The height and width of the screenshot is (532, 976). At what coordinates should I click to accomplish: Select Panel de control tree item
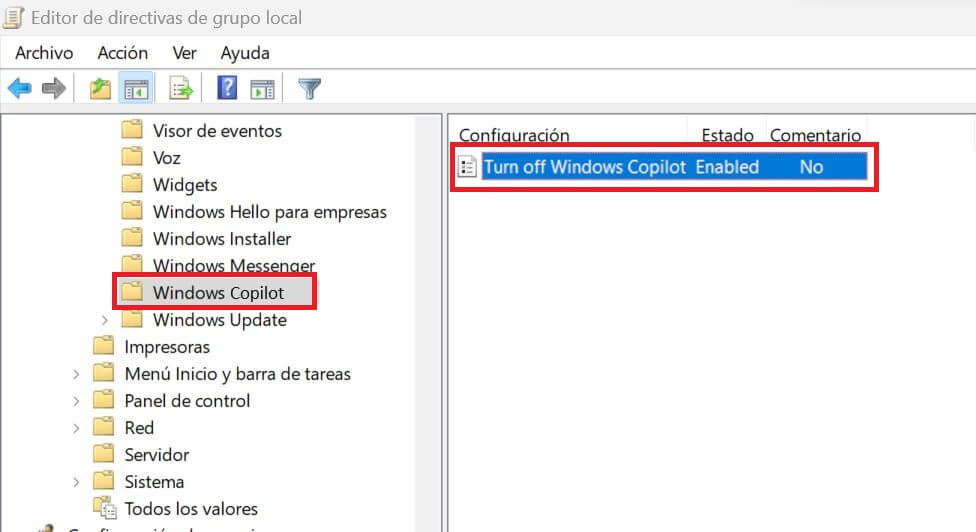pyautogui.click(x=187, y=401)
